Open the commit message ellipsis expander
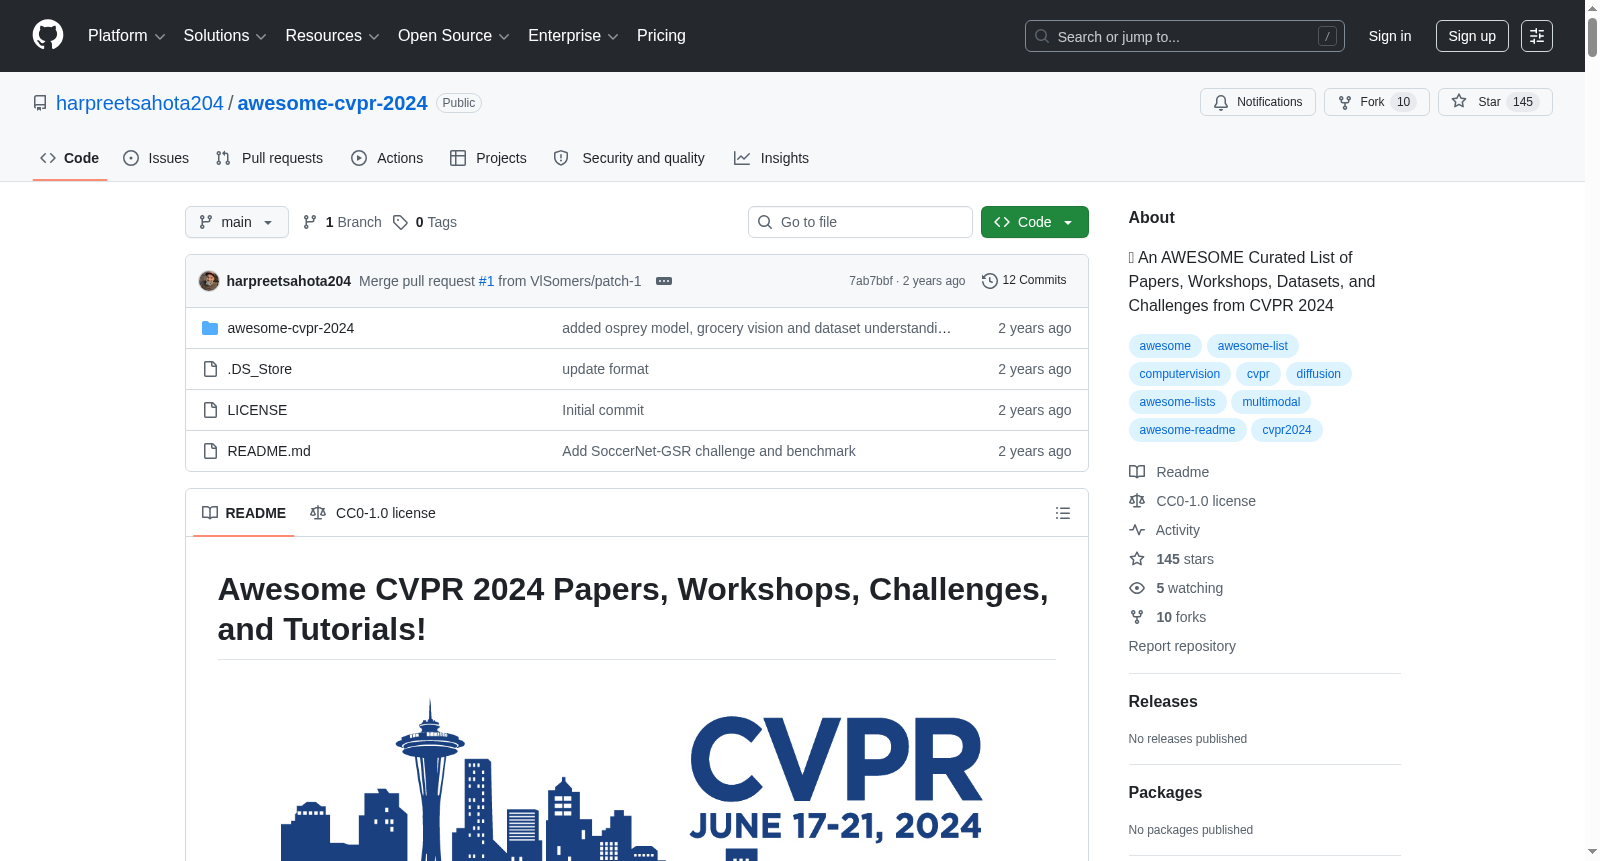Image resolution: width=1600 pixels, height=861 pixels. point(664,281)
